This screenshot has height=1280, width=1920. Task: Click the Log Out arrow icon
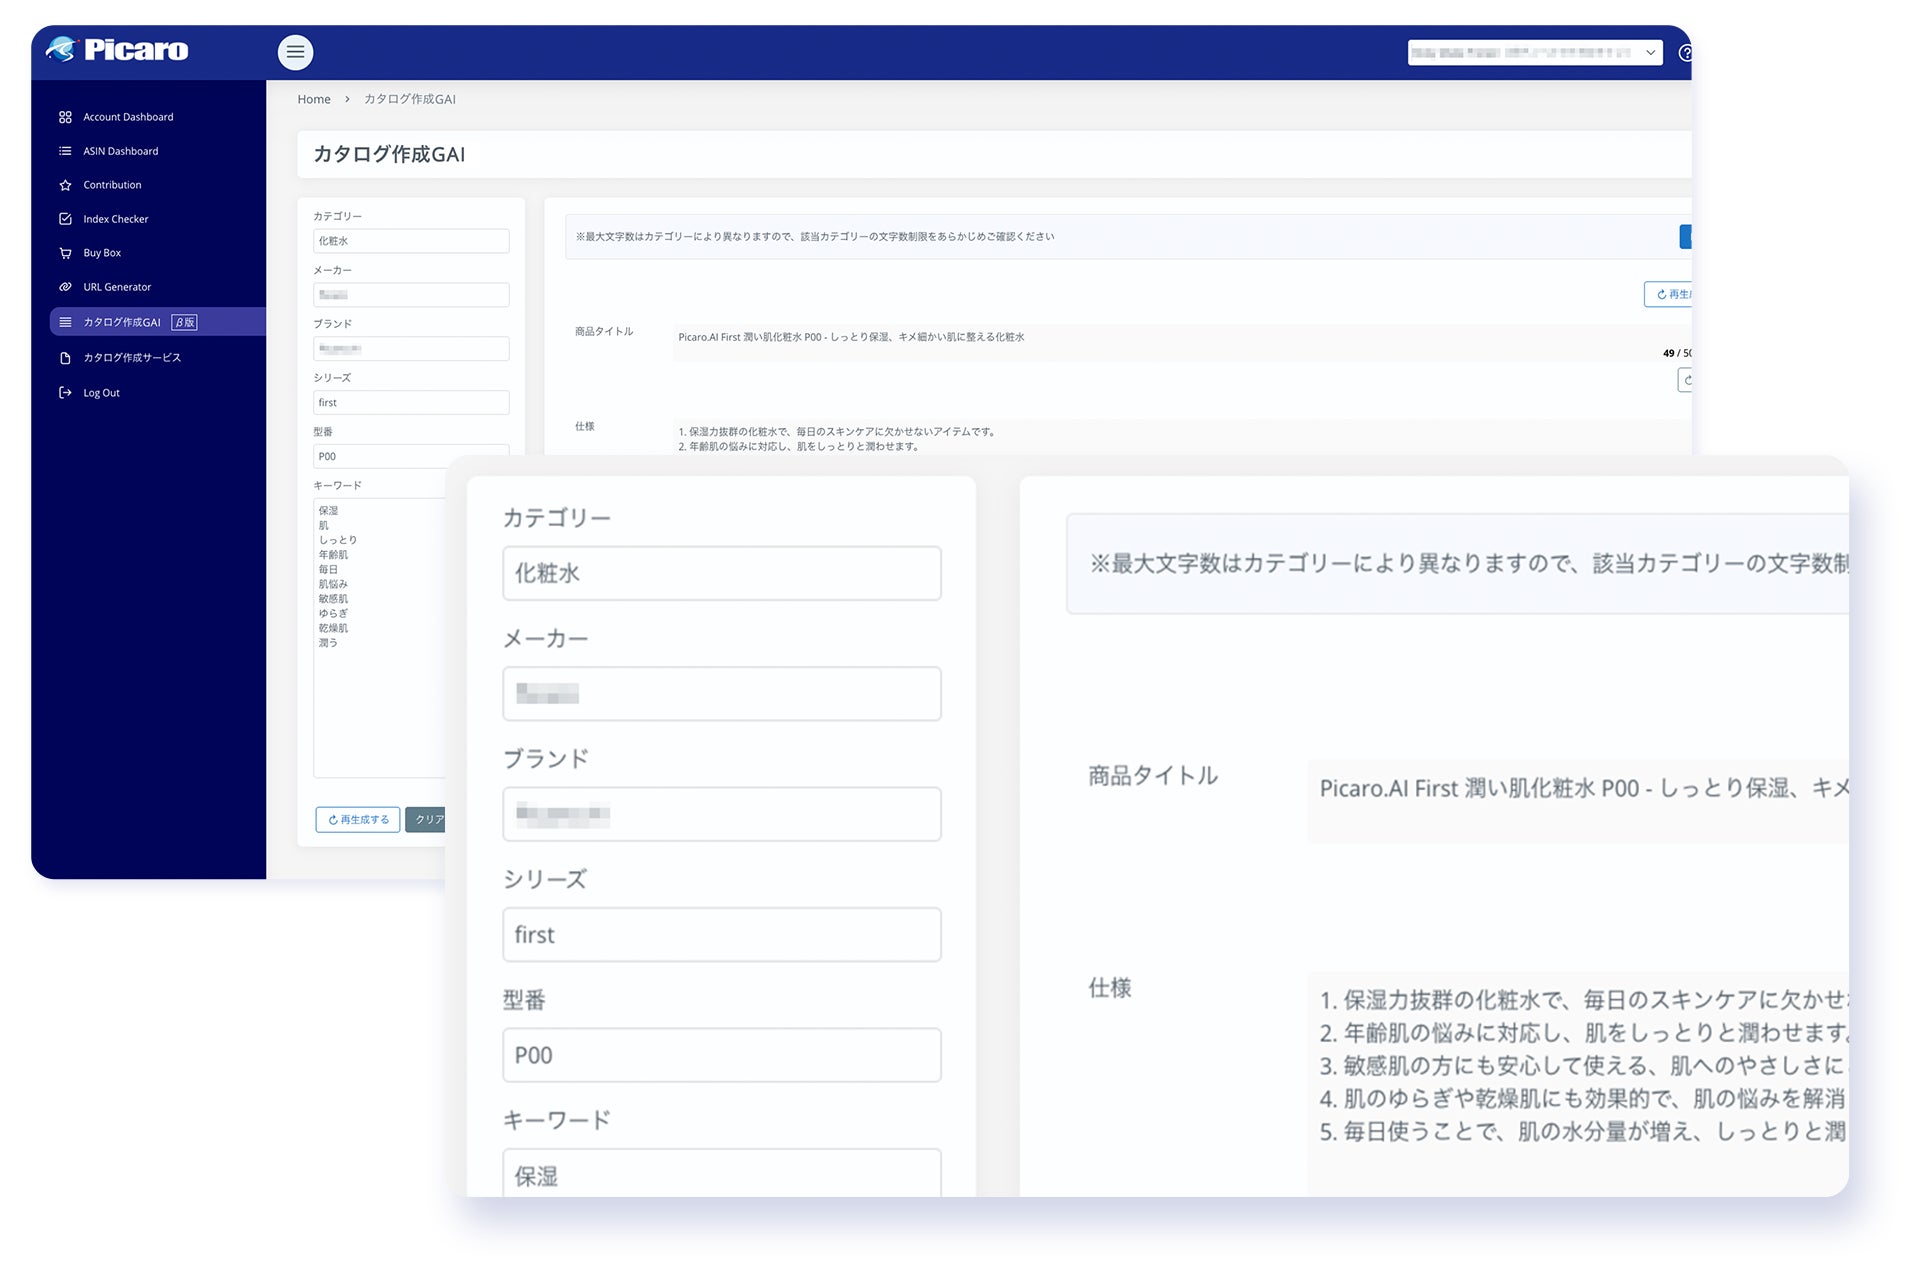tap(65, 393)
